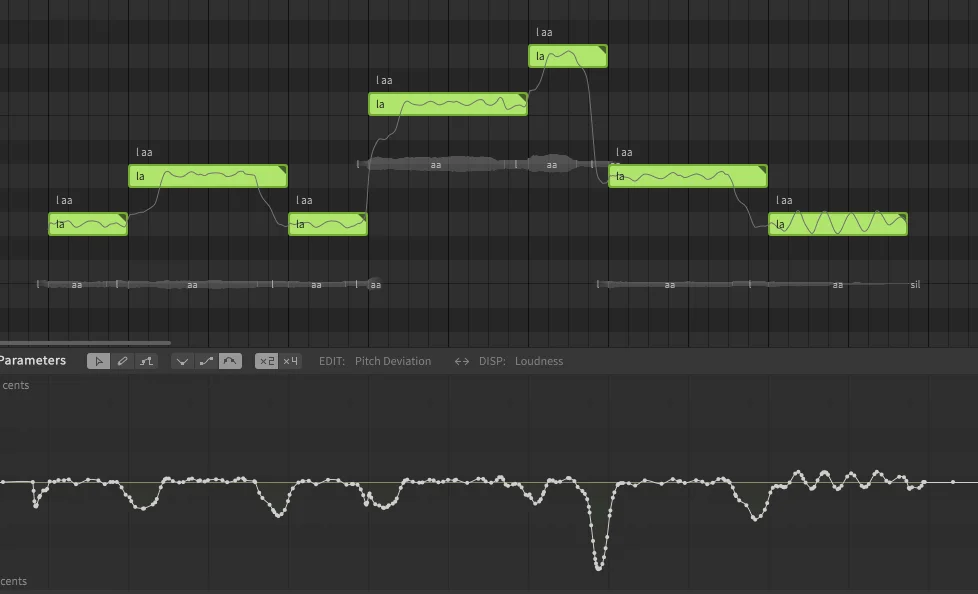Toggle the ×4 vertical zoom
This screenshot has height=594, width=978.
pos(291,361)
